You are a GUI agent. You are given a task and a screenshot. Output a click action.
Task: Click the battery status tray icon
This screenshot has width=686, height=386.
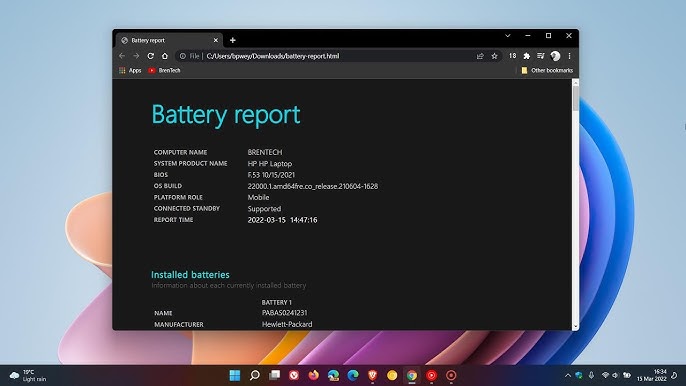[x=627, y=375]
